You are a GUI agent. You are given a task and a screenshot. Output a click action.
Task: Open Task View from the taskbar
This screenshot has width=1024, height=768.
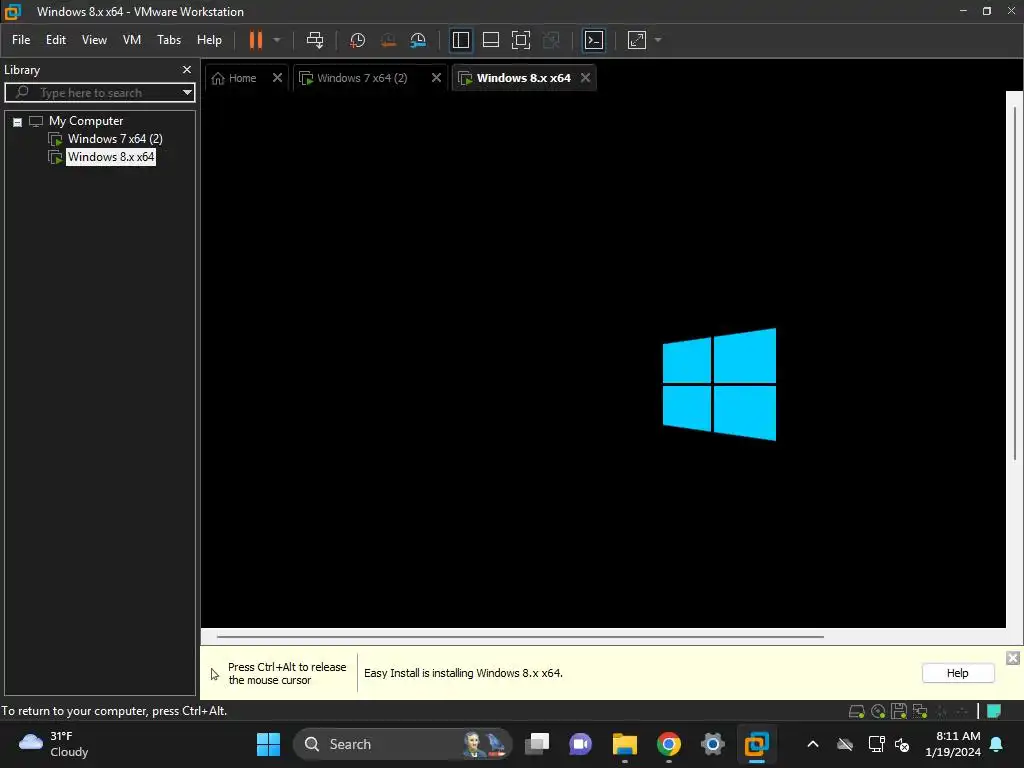pos(537,744)
